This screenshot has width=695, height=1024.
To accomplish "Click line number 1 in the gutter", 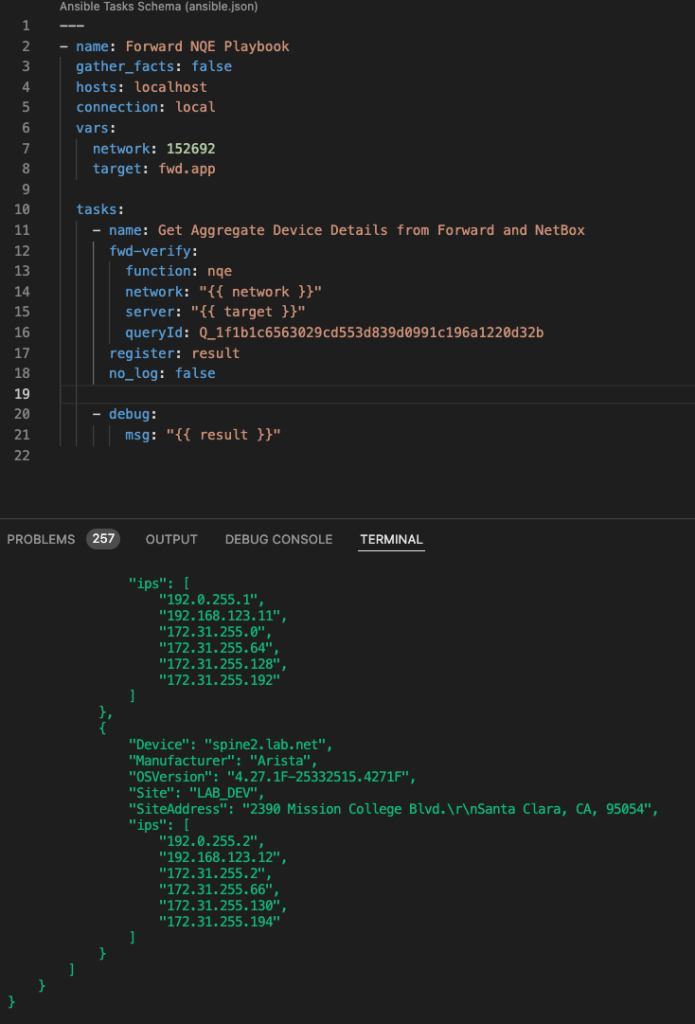I will [x=24, y=26].
